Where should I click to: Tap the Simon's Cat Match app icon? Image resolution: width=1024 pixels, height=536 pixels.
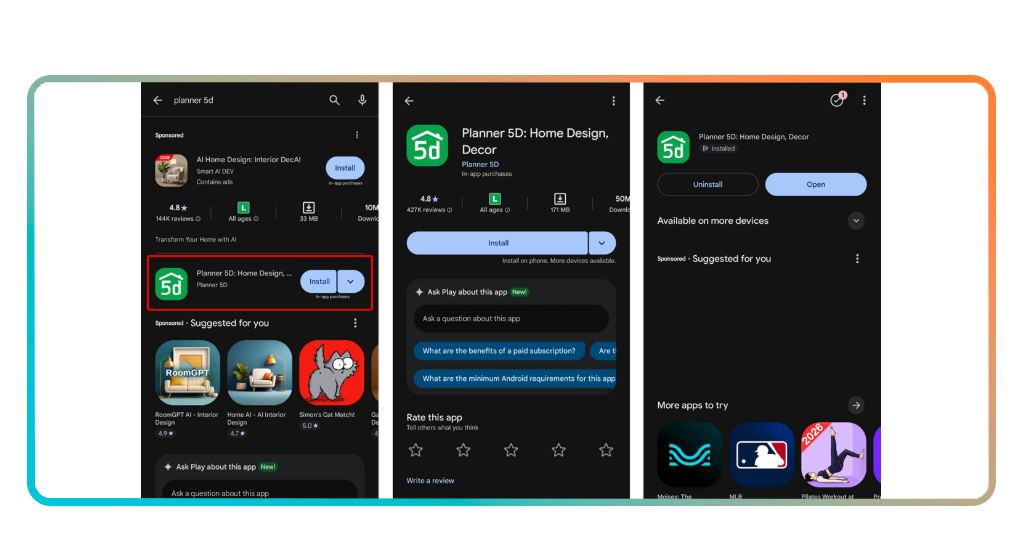pyautogui.click(x=331, y=372)
